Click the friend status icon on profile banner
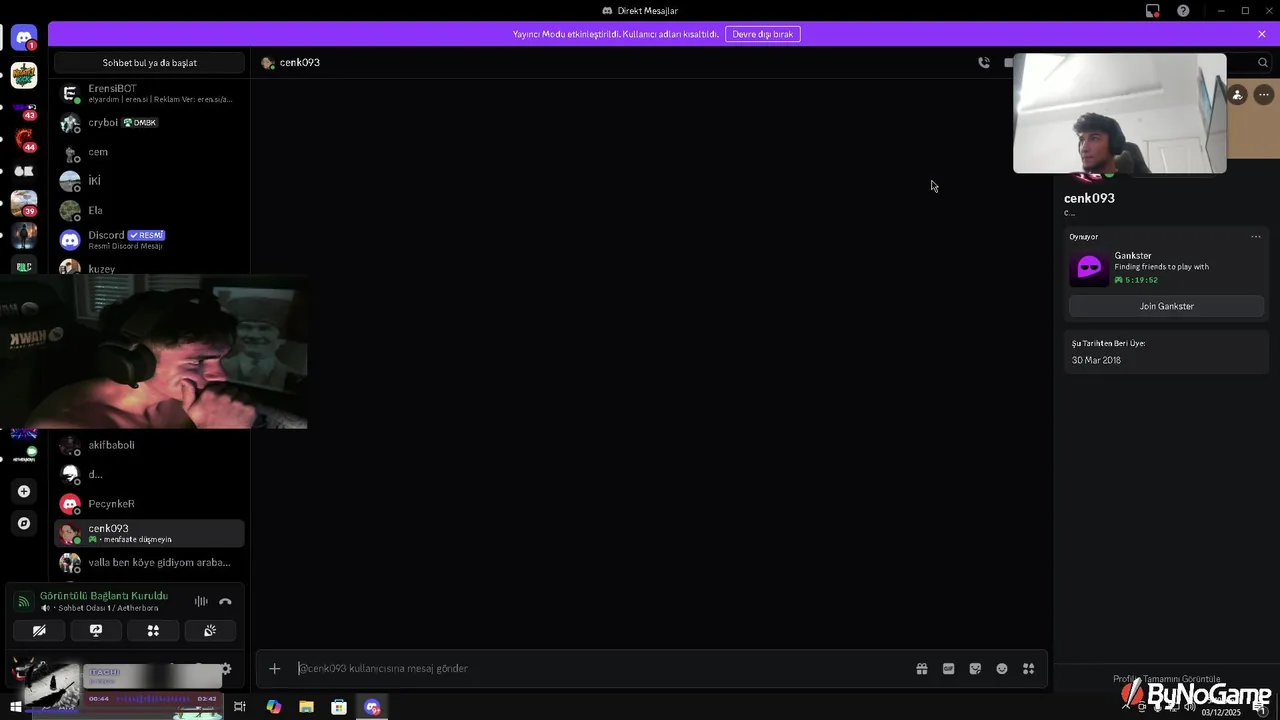 tap(1238, 95)
